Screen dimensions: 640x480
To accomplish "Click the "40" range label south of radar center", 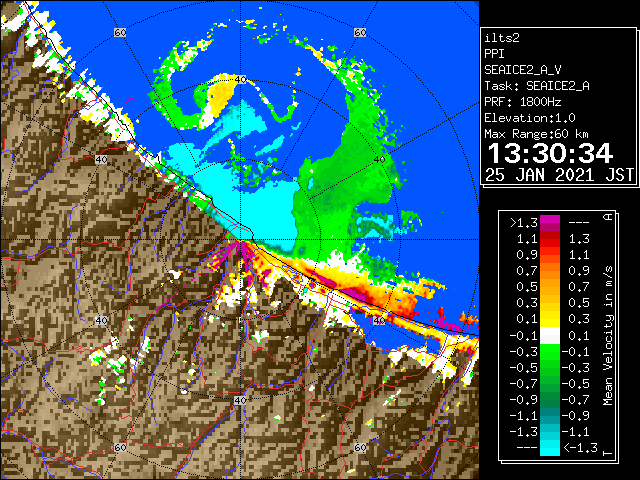I will click(240, 400).
